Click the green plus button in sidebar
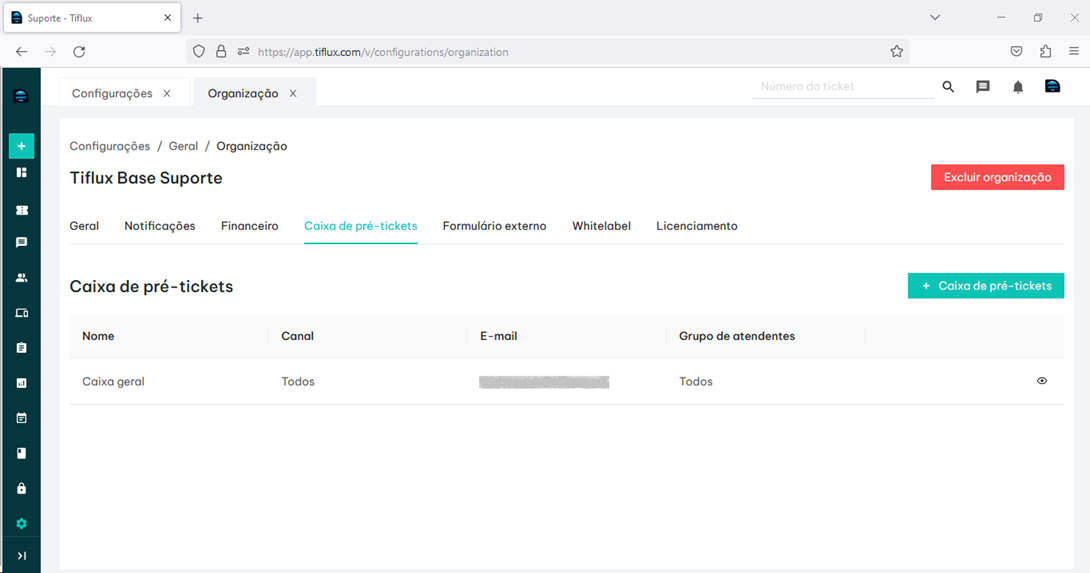Image resolution: width=1090 pixels, height=573 pixels. click(x=21, y=146)
